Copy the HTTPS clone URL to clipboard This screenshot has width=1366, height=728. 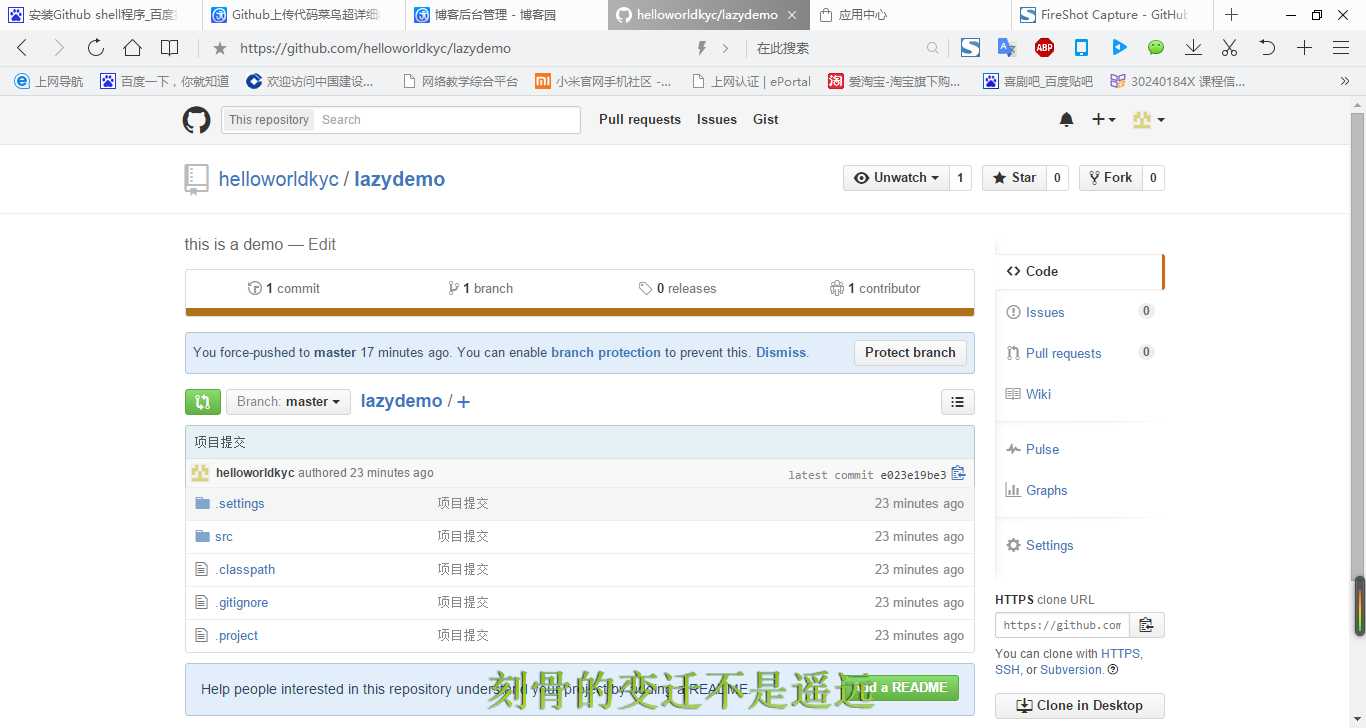click(1146, 625)
